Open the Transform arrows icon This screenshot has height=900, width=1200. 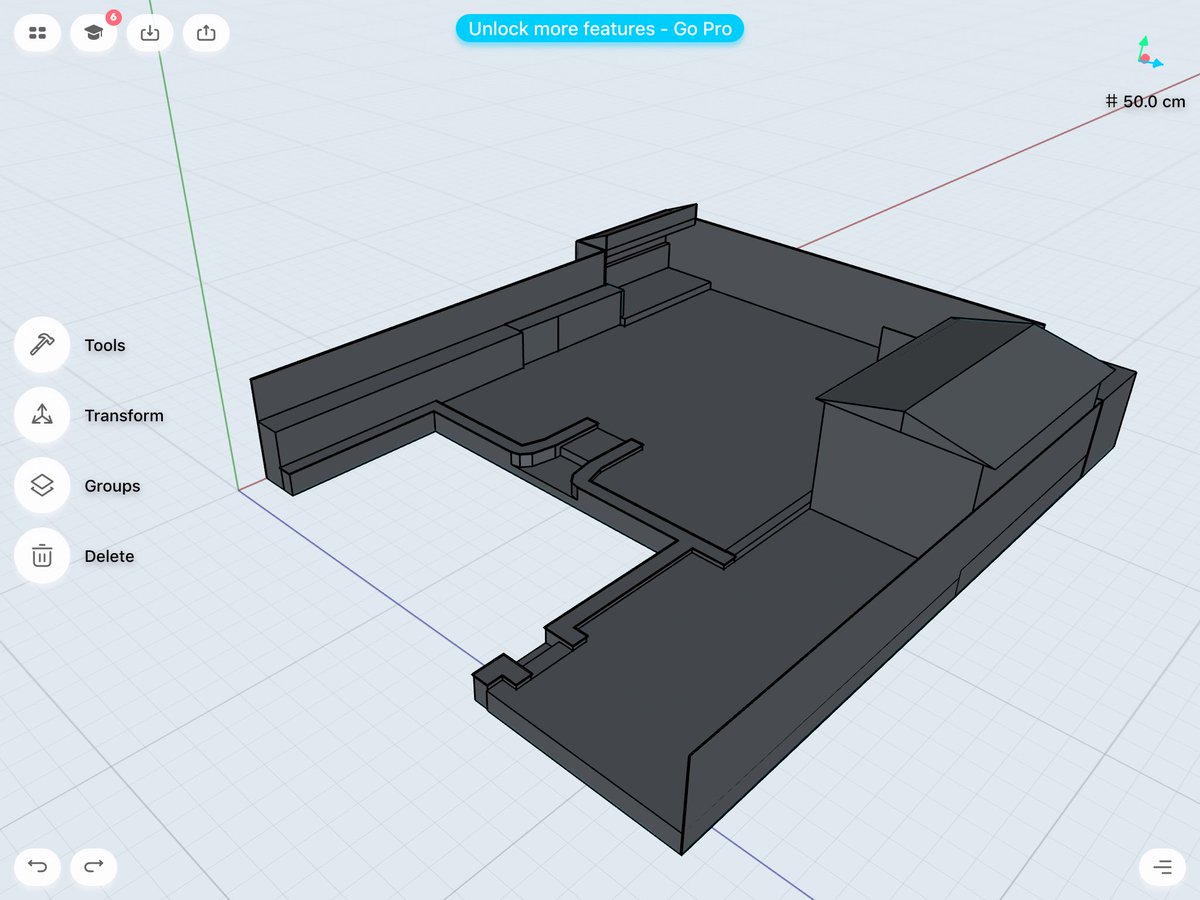click(42, 415)
